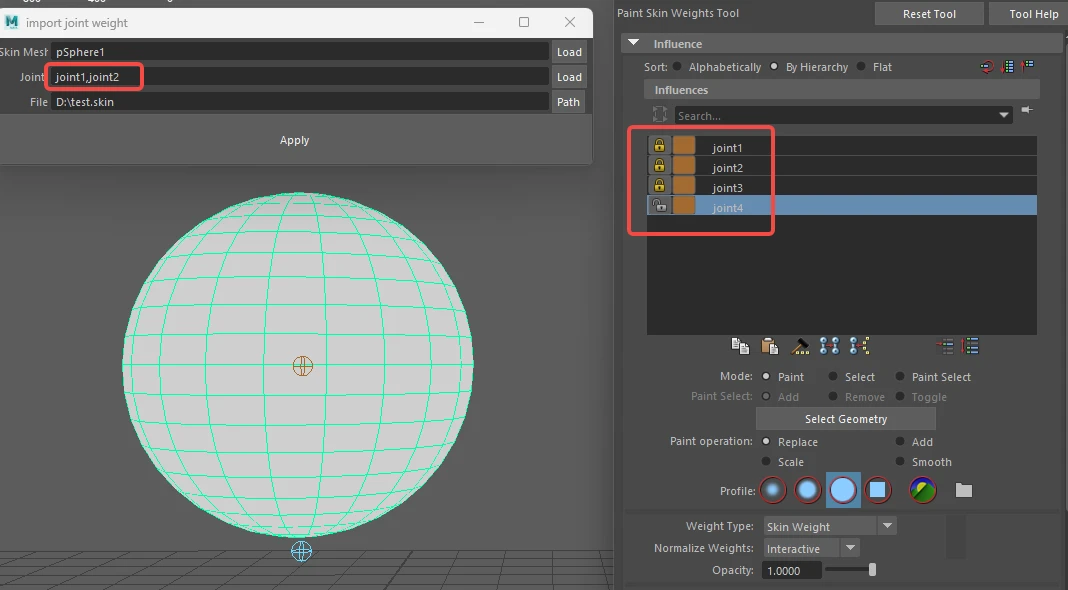Viewport: 1068px width, 590px height.
Task: Click the Copy weights icon below influences list
Action: pyautogui.click(x=740, y=346)
